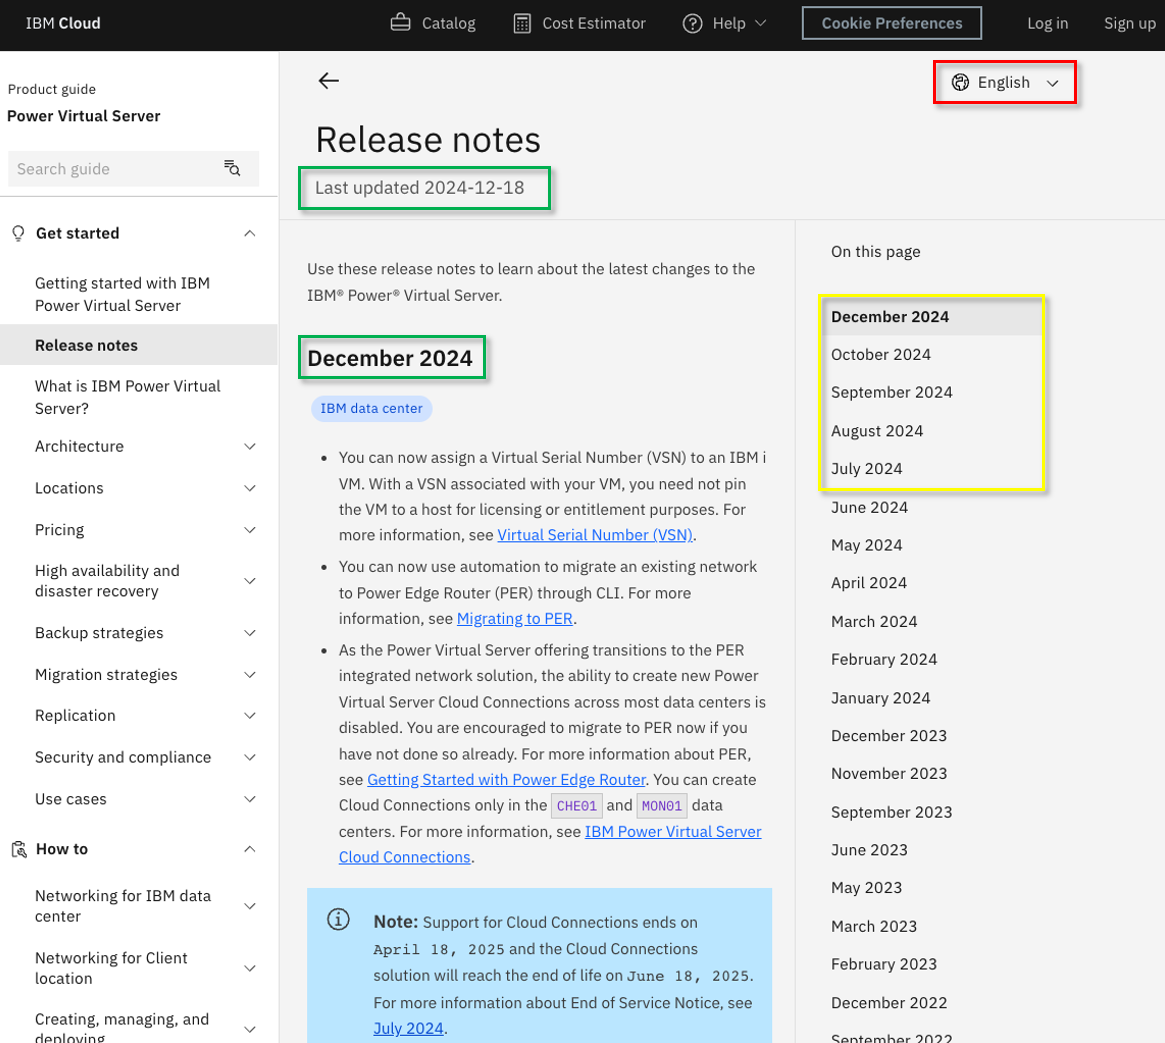Expand the Locations section
Screen dimensions: 1165x1043
point(250,488)
